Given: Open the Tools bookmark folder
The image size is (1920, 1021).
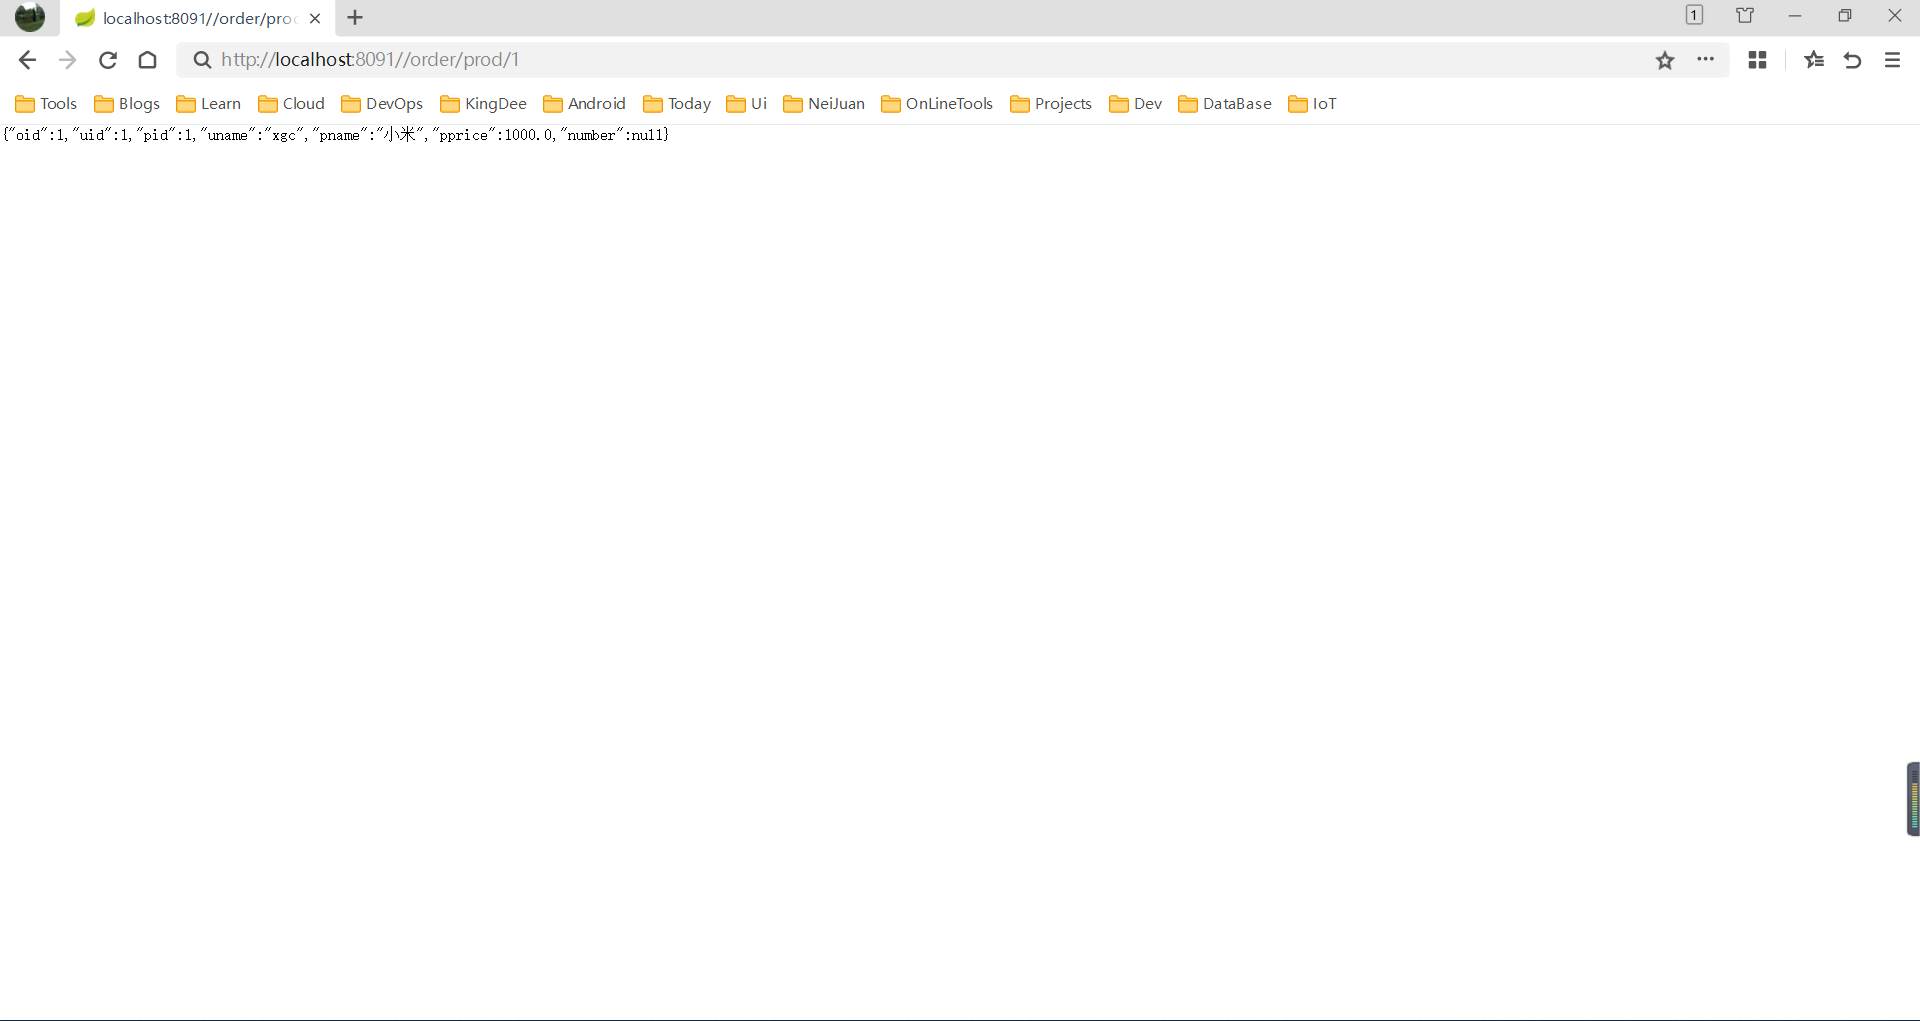Looking at the screenshot, I should 46,104.
